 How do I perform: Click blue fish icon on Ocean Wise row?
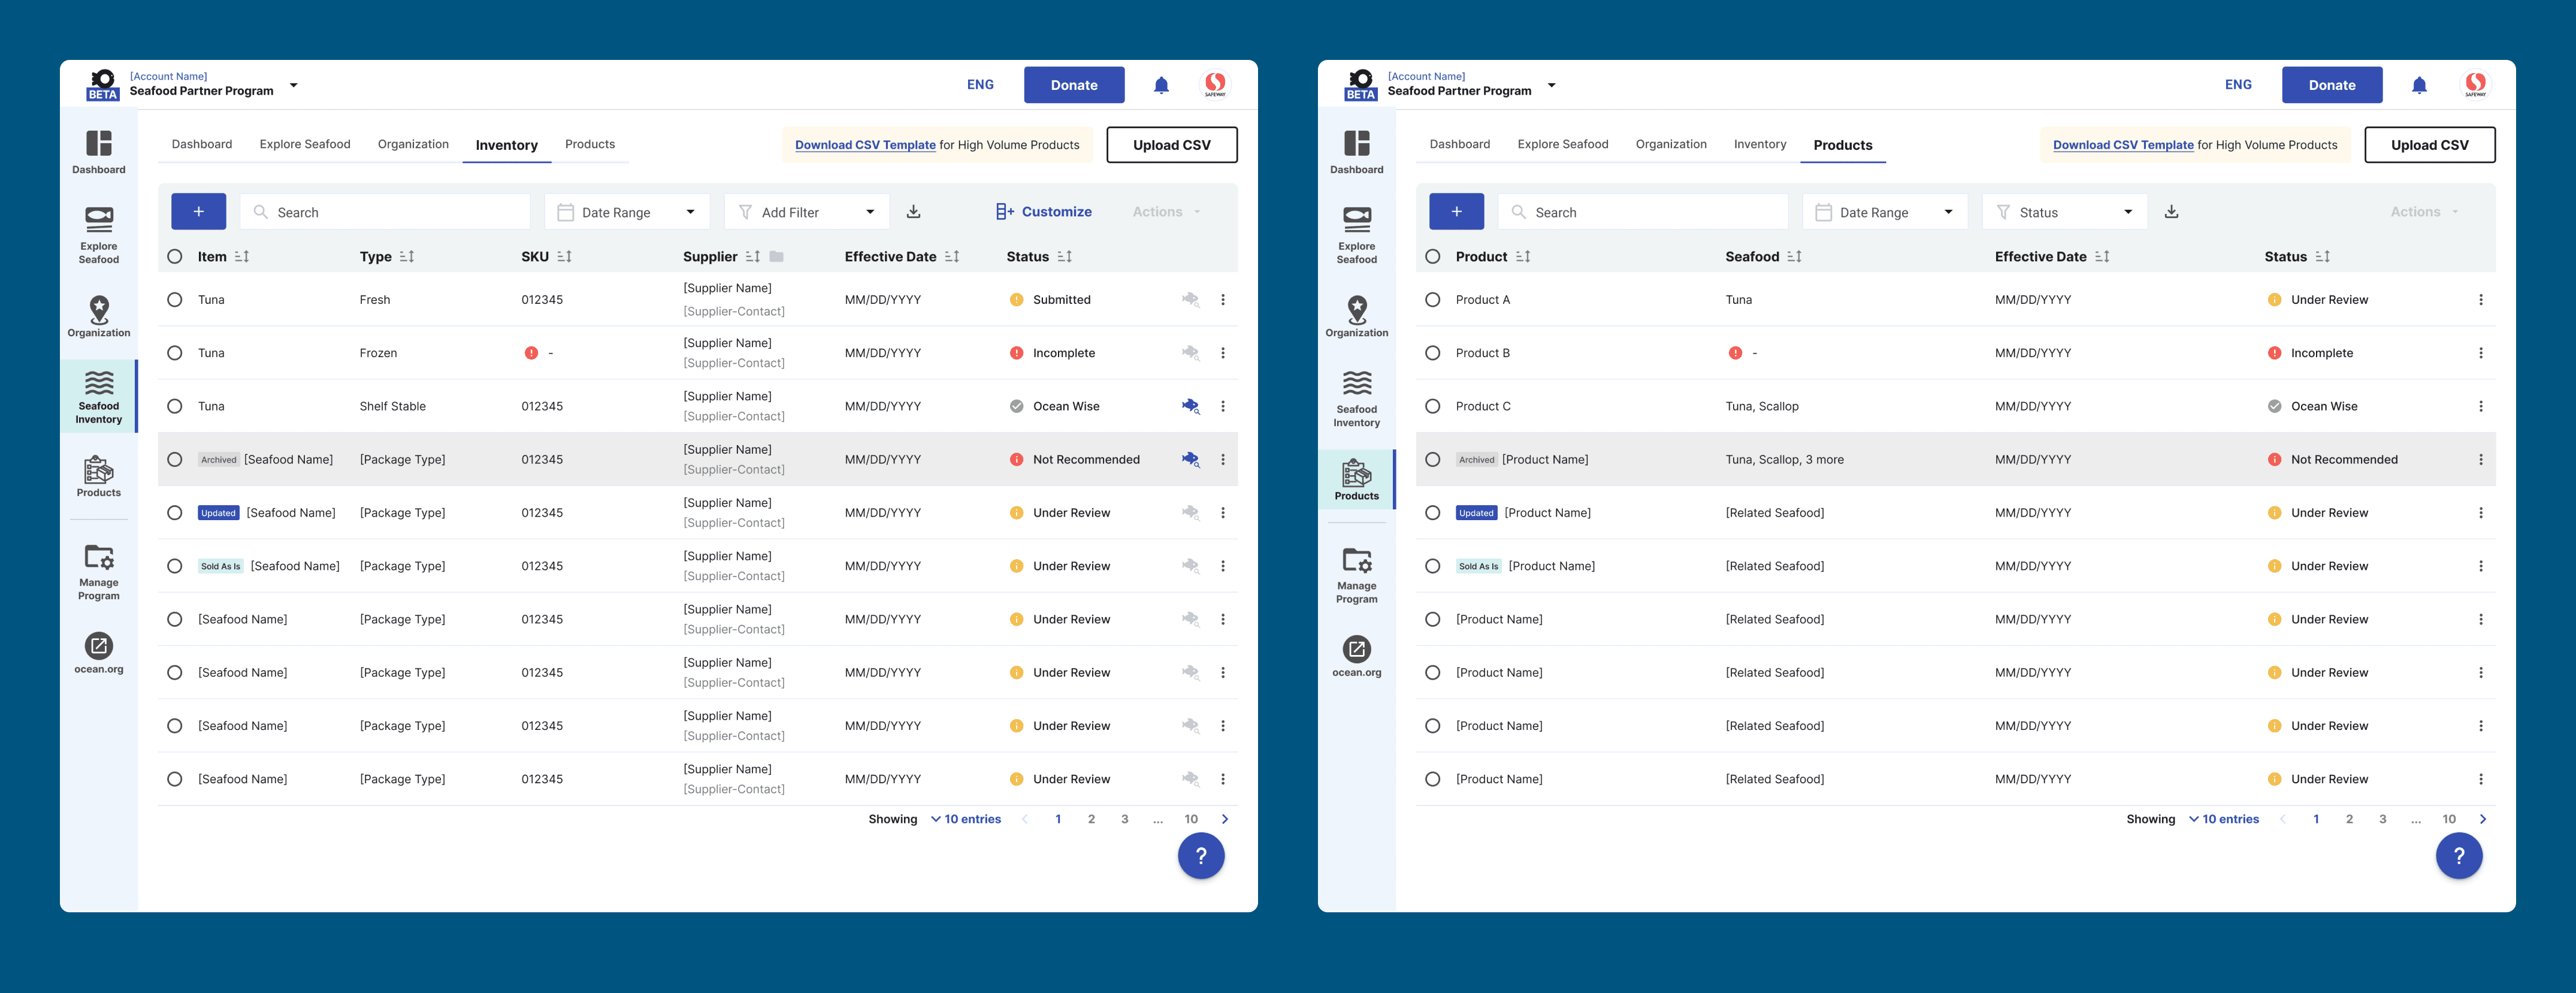click(1190, 406)
